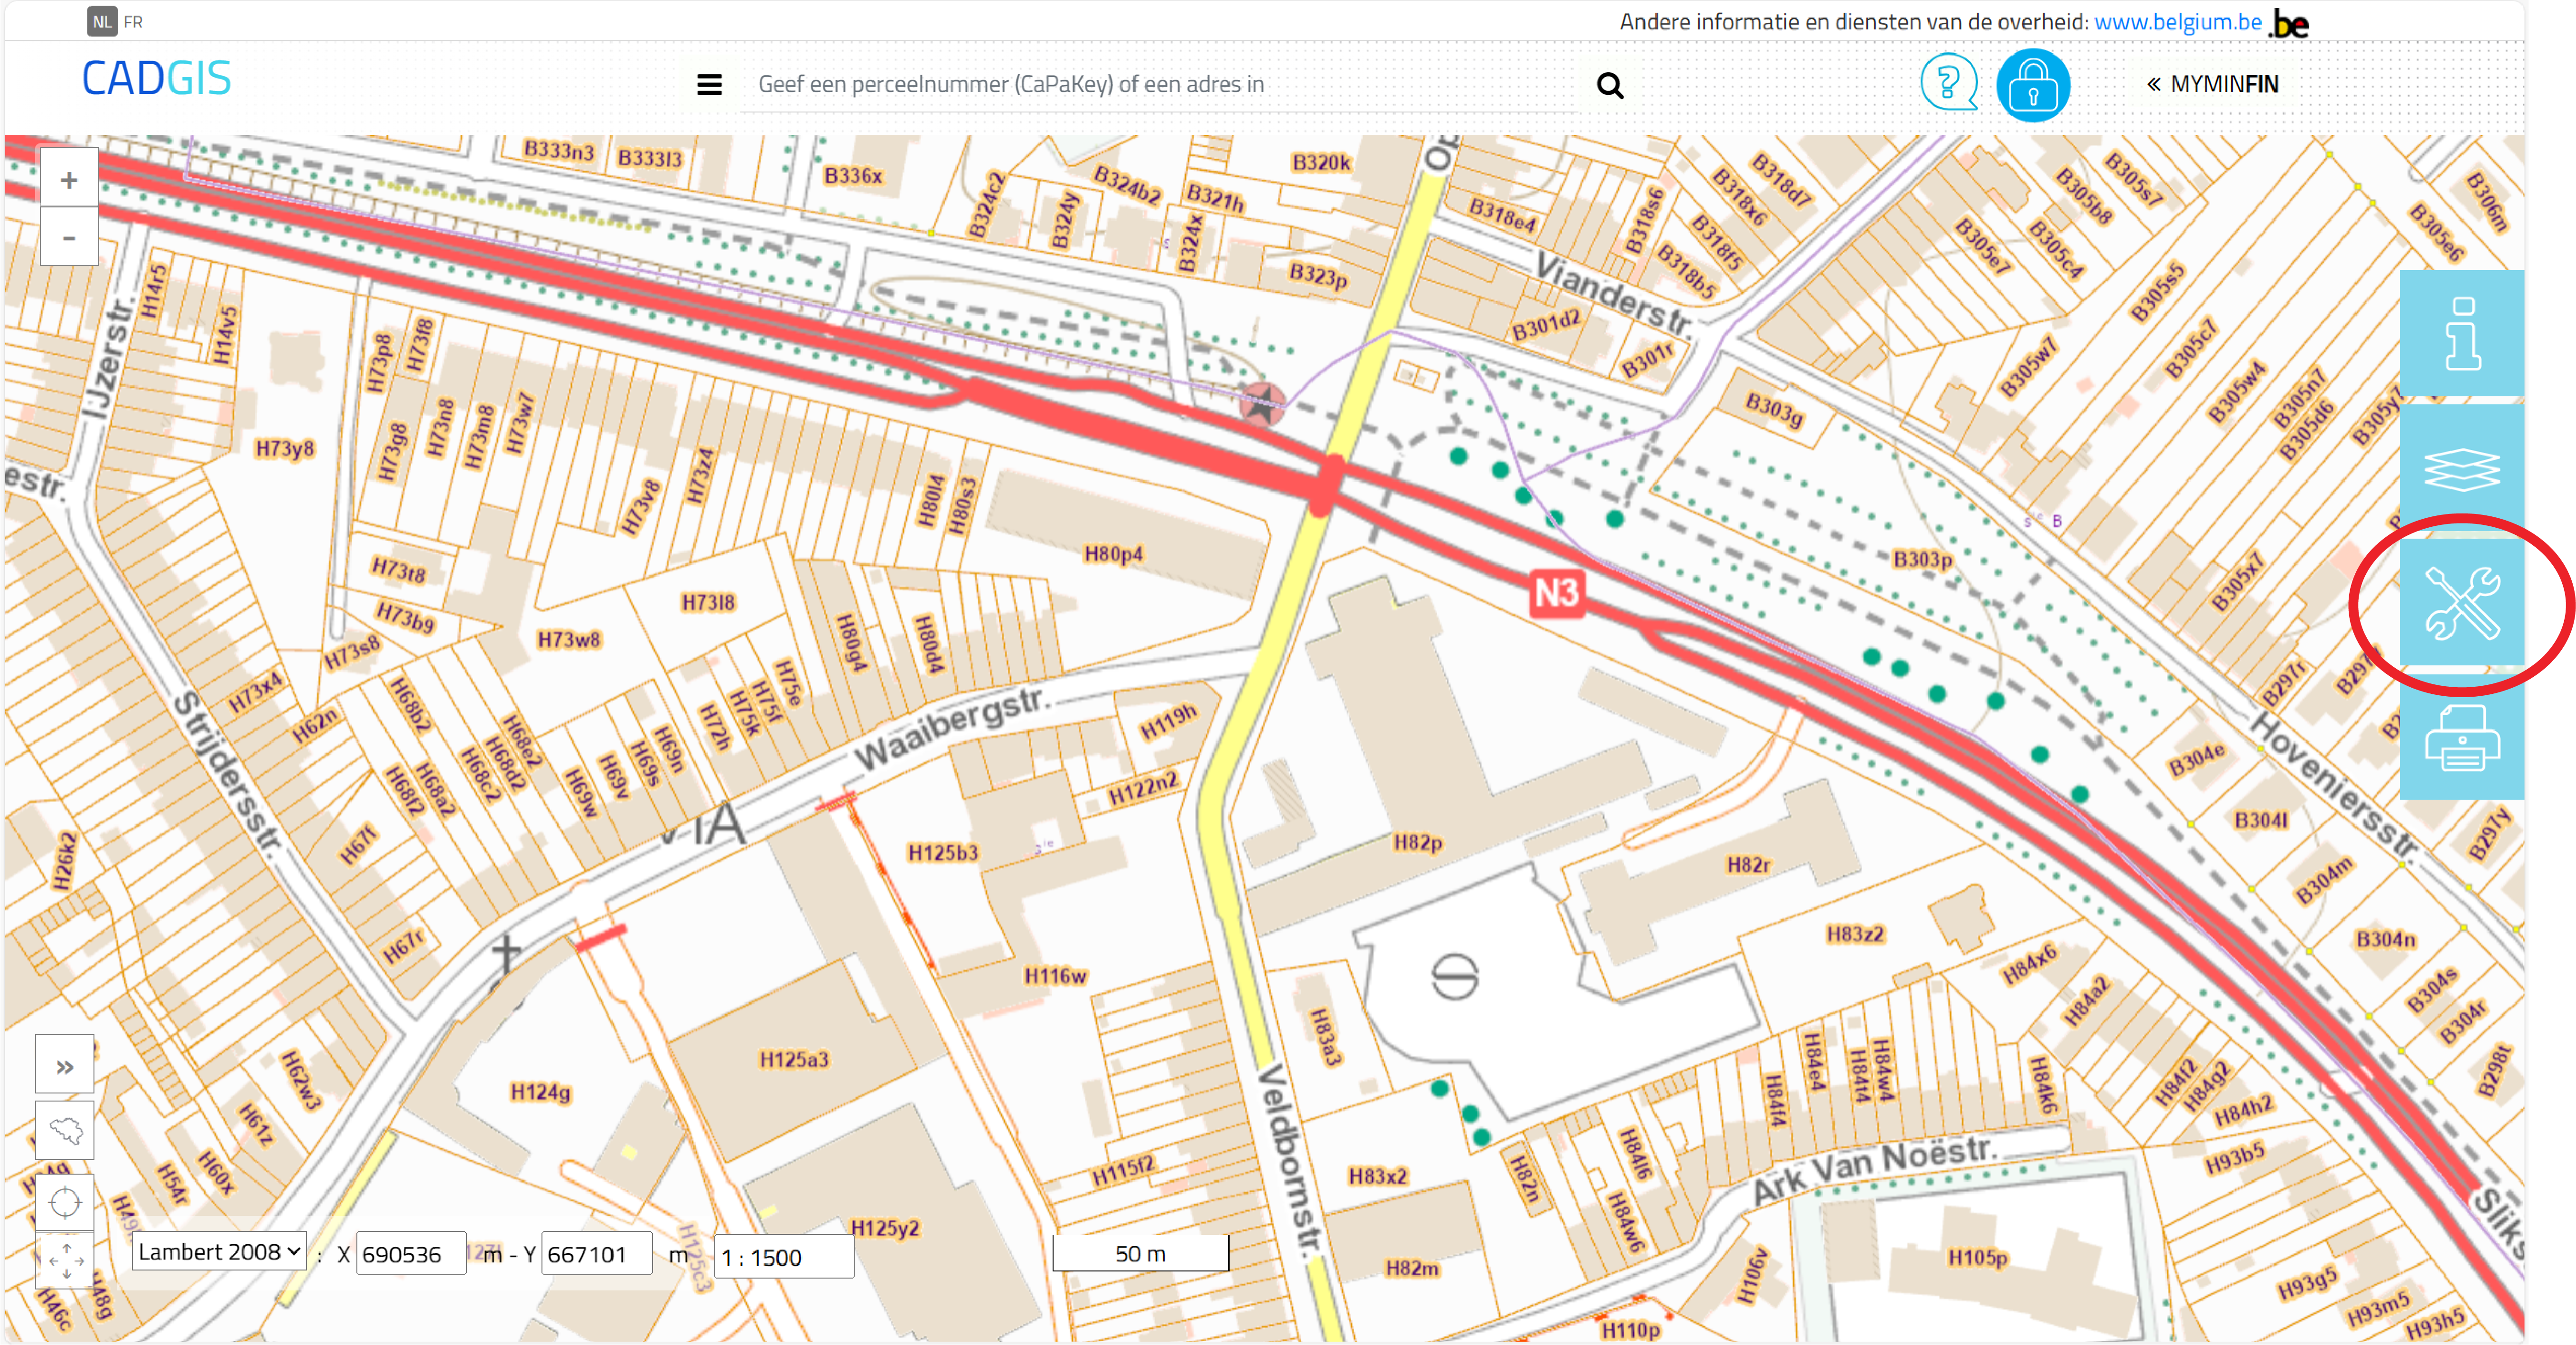
Task: Zoom out with the minus button
Action: tap(68, 238)
